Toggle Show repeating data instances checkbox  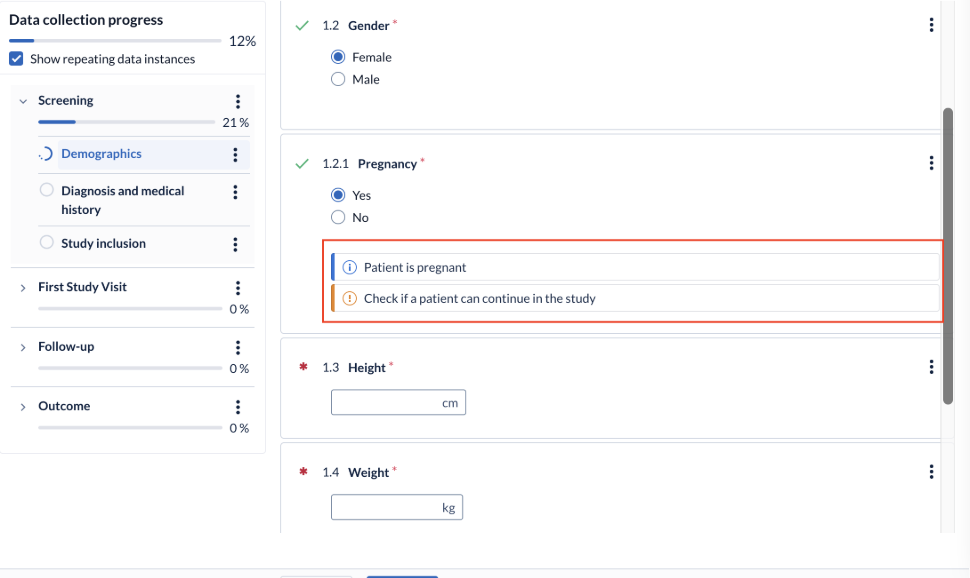[x=16, y=59]
